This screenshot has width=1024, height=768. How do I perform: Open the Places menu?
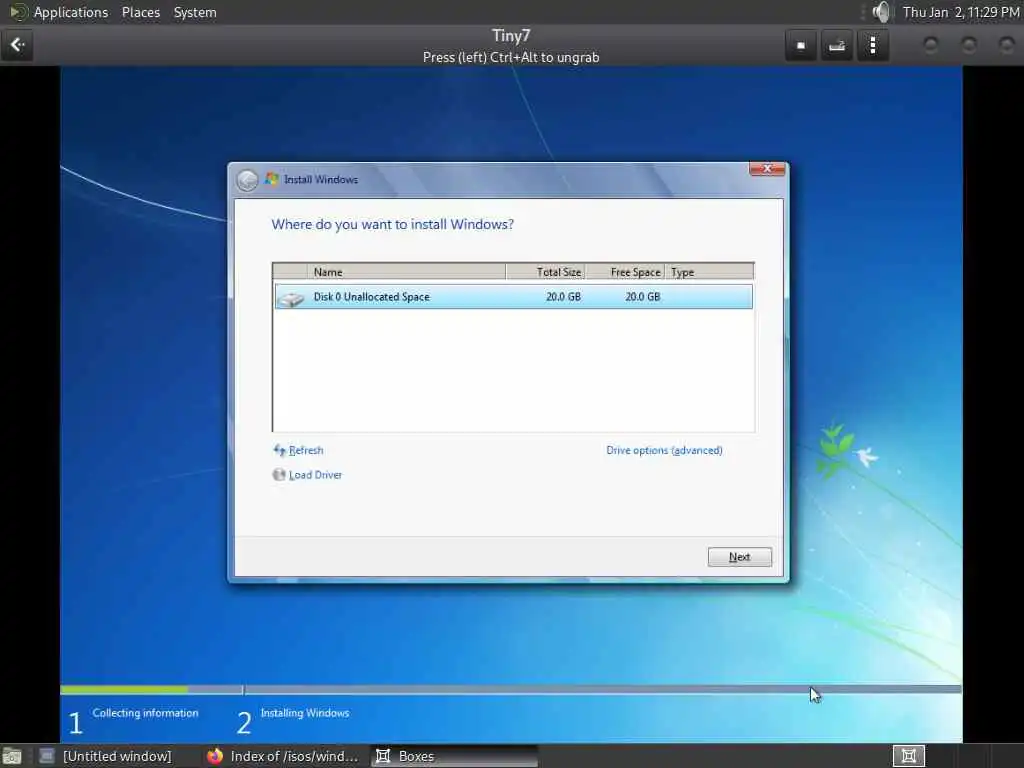pos(141,12)
